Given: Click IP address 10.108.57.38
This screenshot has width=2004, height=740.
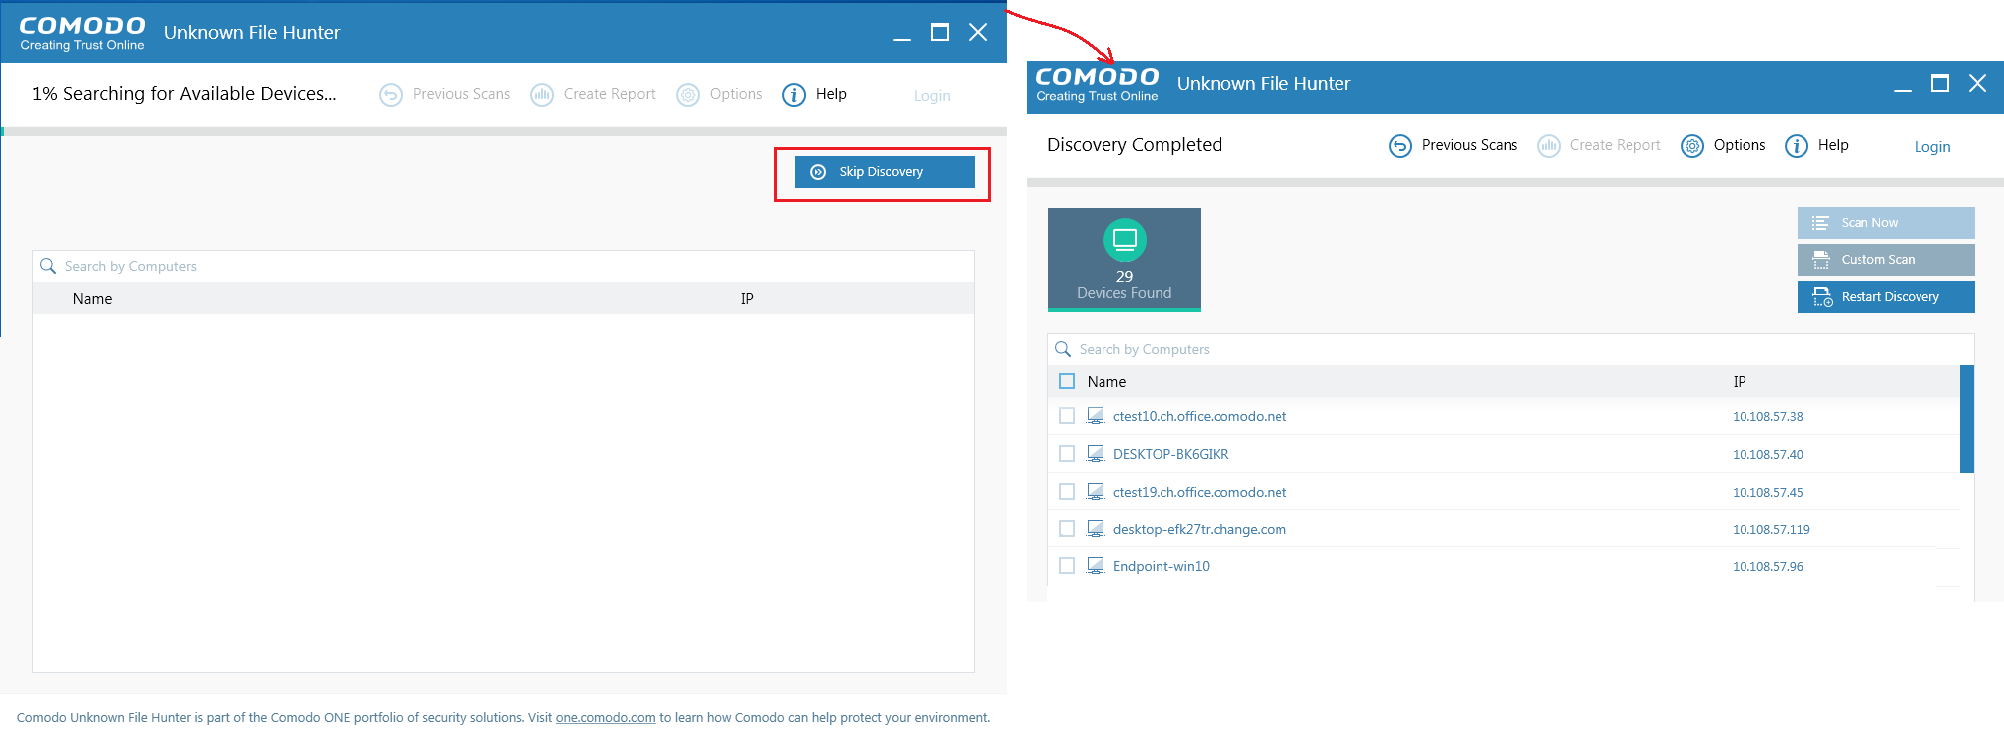Looking at the screenshot, I should pos(1768,417).
